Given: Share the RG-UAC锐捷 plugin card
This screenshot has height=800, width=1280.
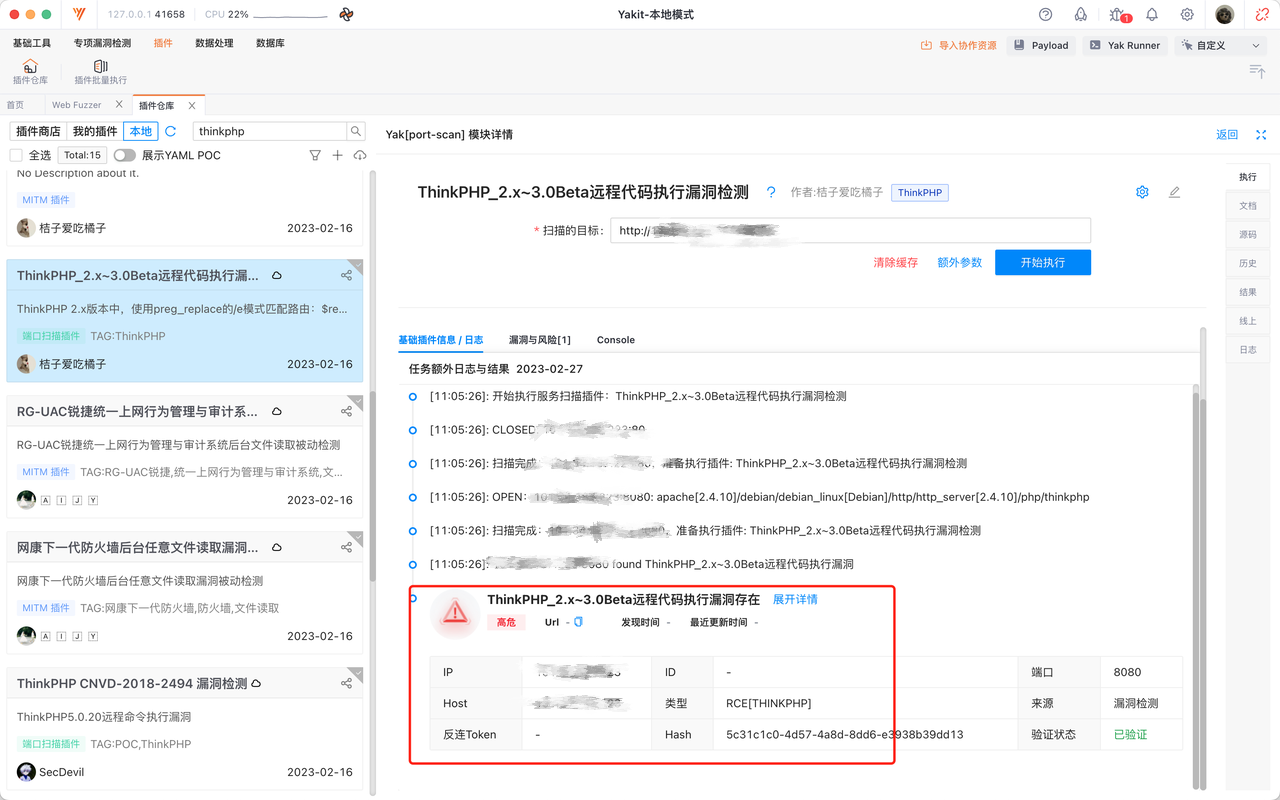Looking at the screenshot, I should point(346,411).
